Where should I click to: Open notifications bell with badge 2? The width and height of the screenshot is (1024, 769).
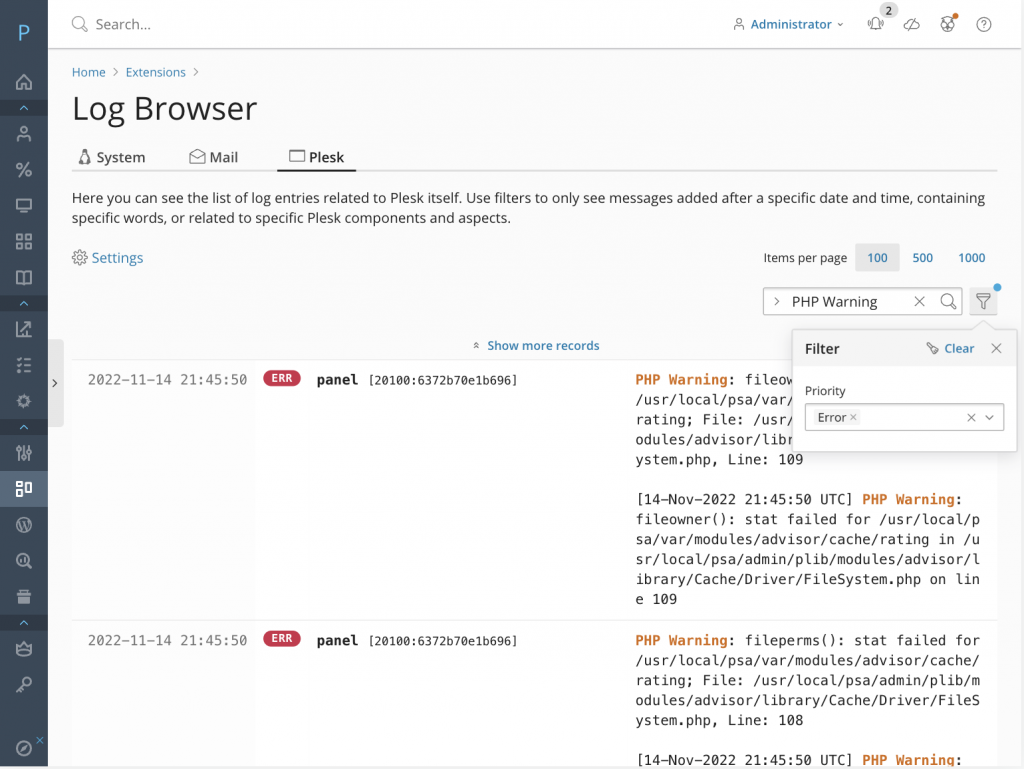[876, 24]
